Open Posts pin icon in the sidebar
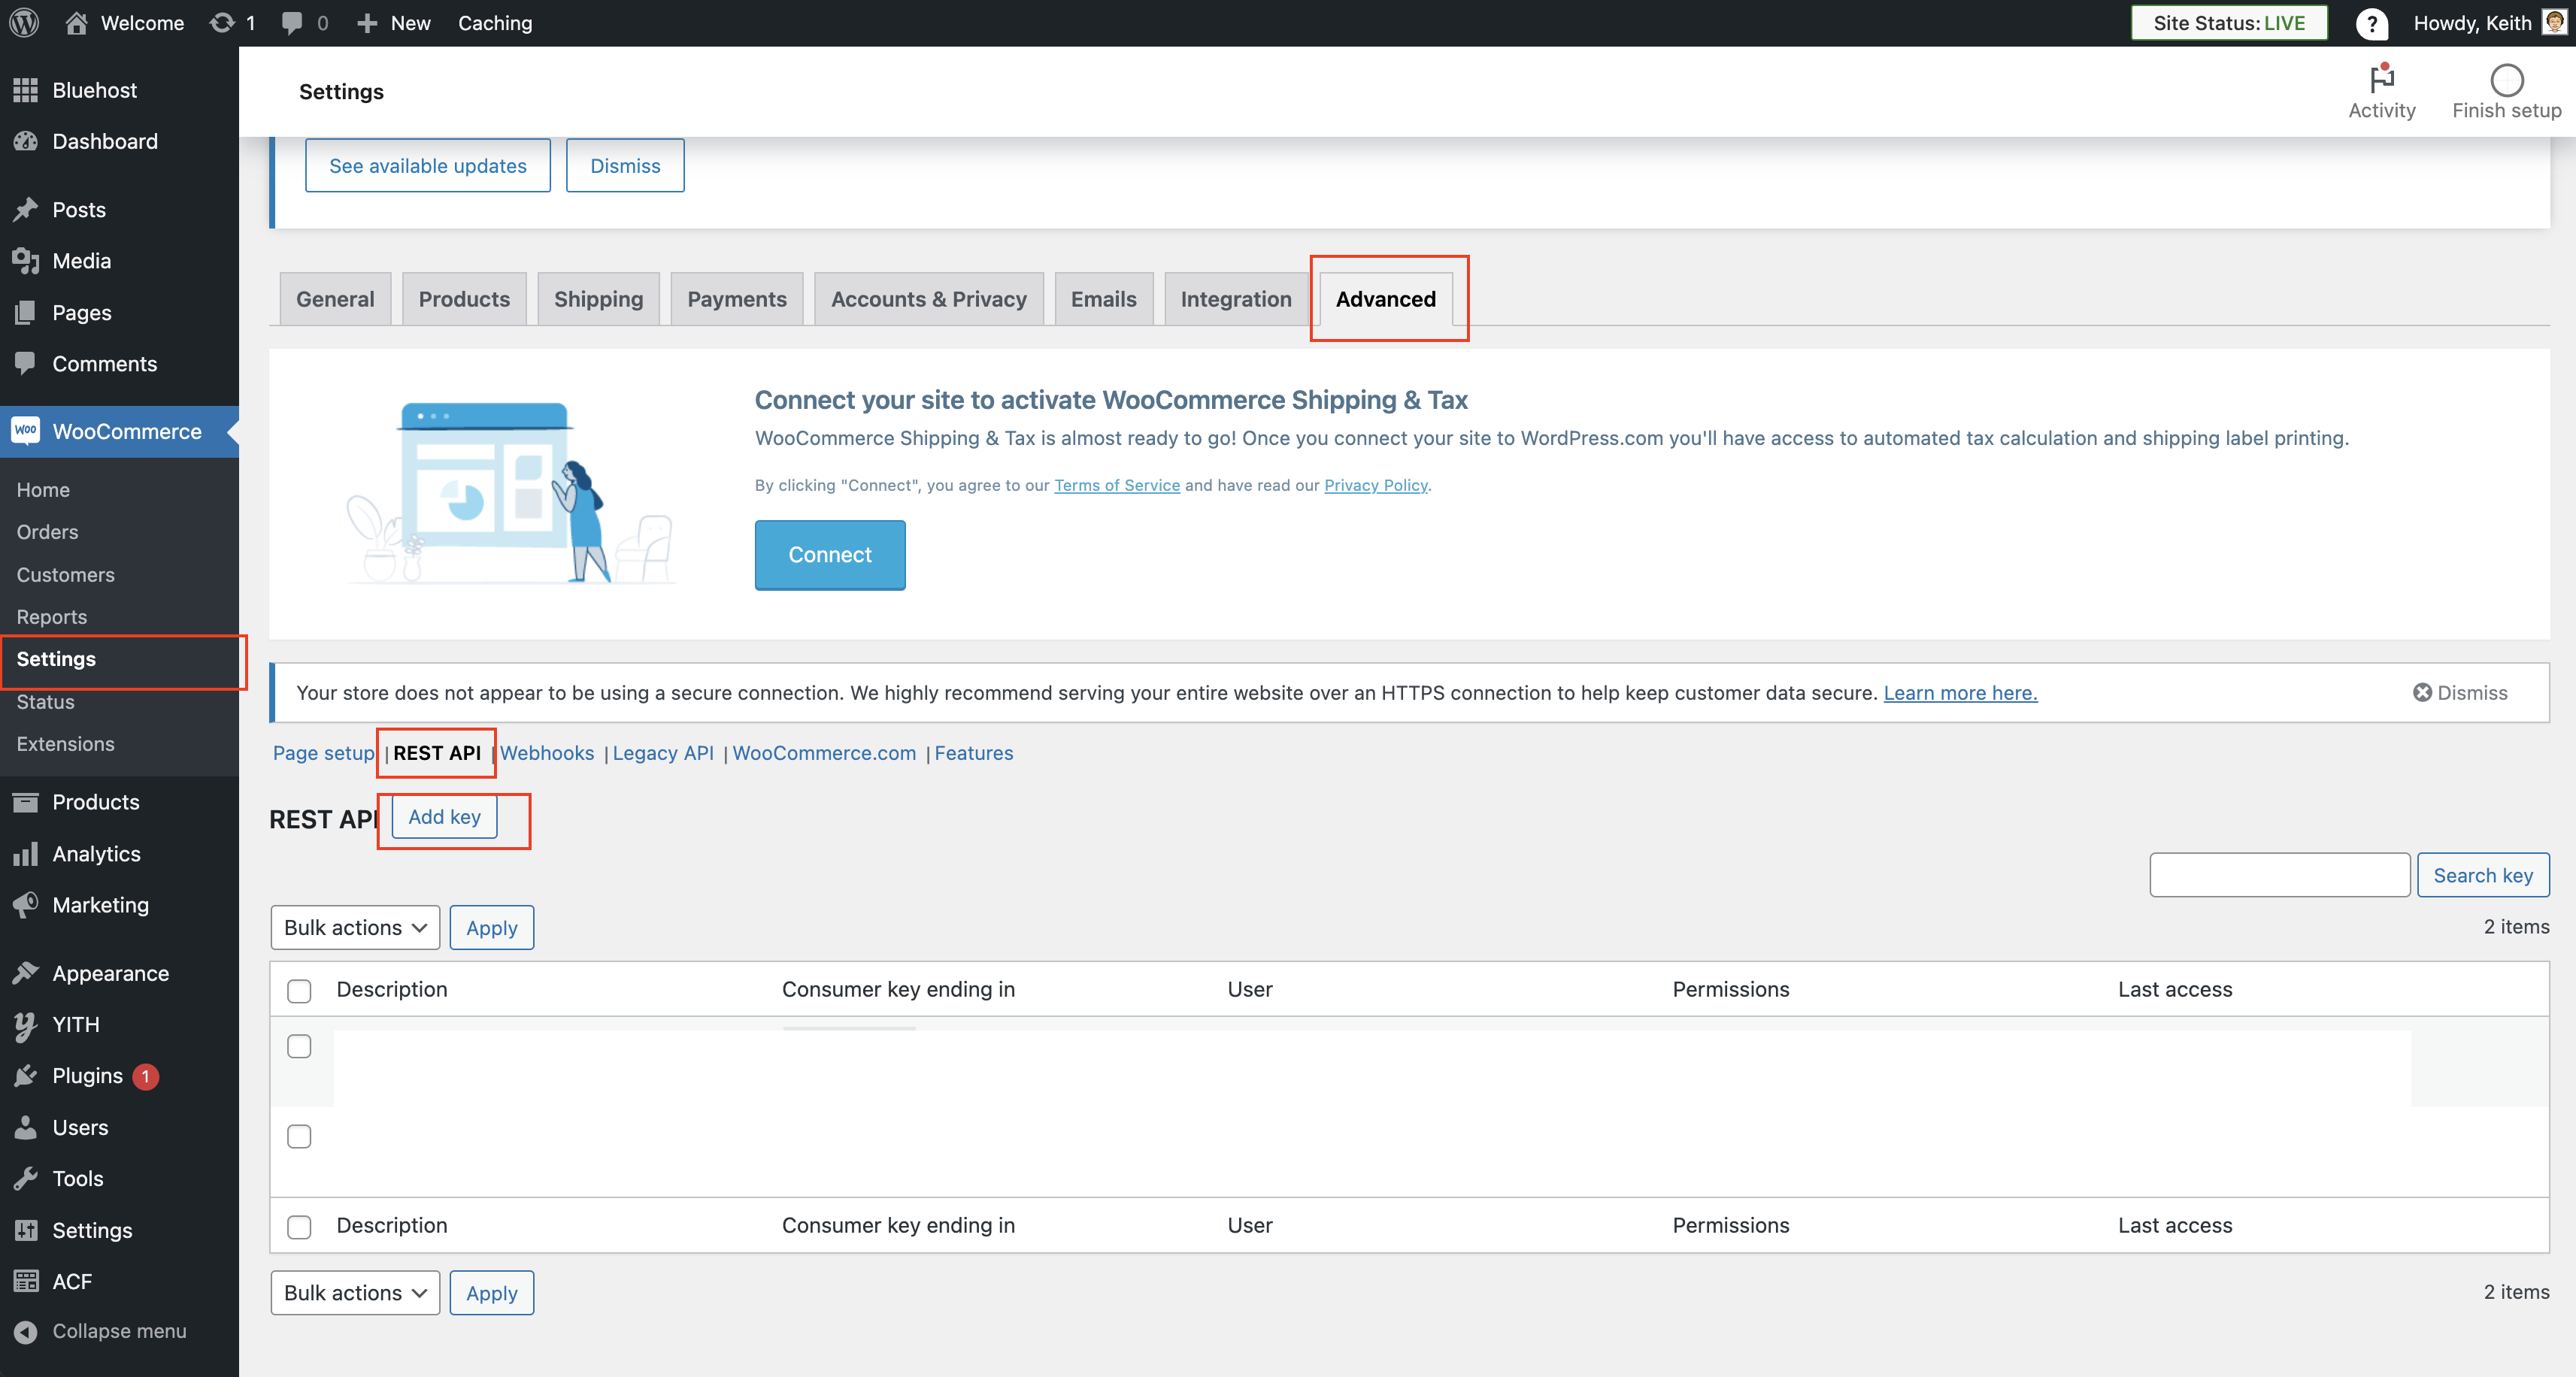Viewport: 2576px width, 1377px height. pyautogui.click(x=26, y=209)
